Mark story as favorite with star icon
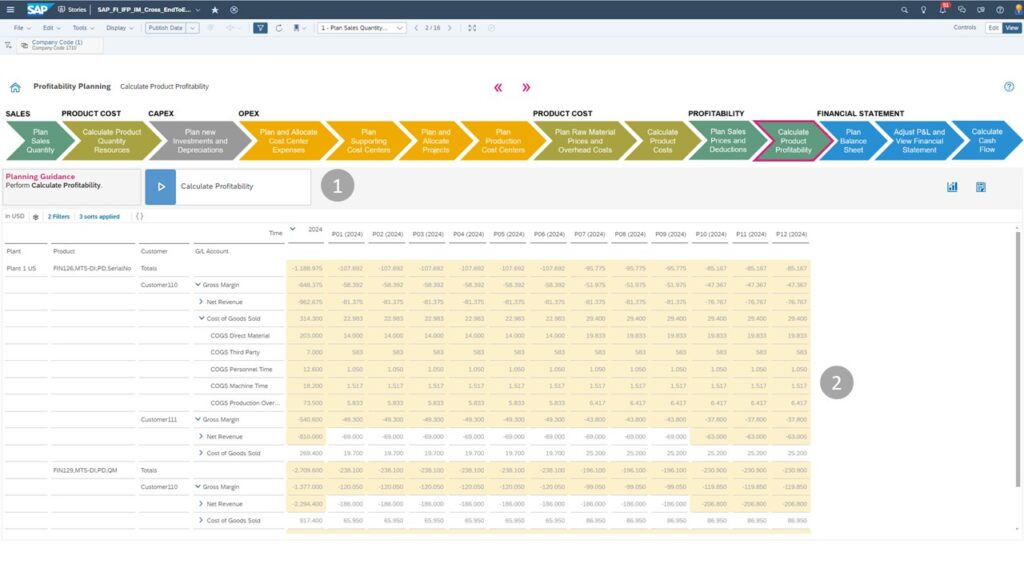 point(215,9)
